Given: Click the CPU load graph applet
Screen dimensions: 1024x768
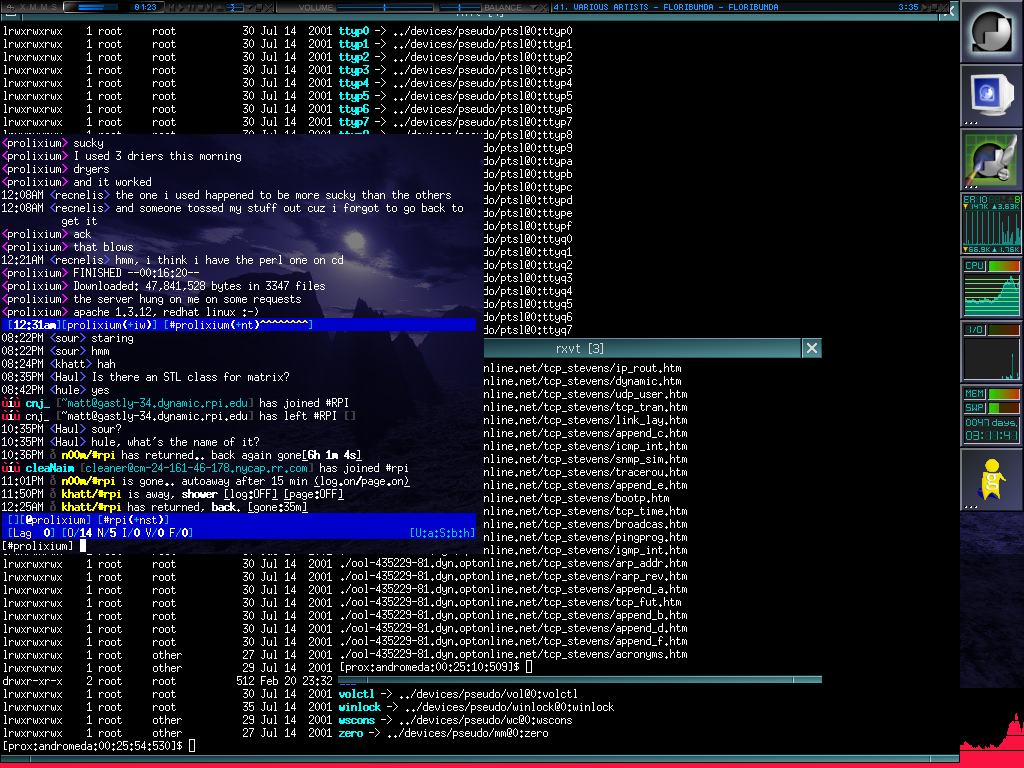Looking at the screenshot, I should (992, 295).
